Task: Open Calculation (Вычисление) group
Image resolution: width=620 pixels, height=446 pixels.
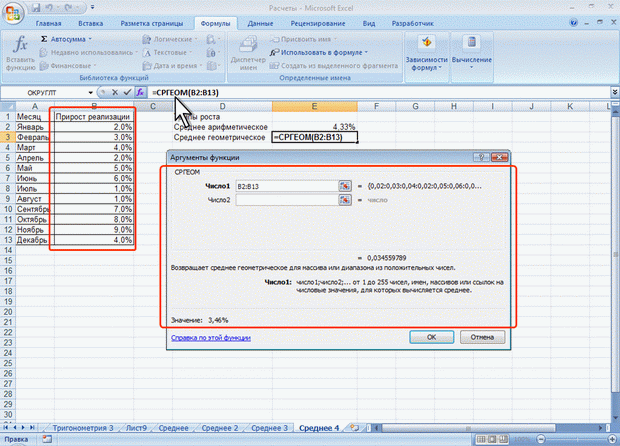Action: (472, 55)
